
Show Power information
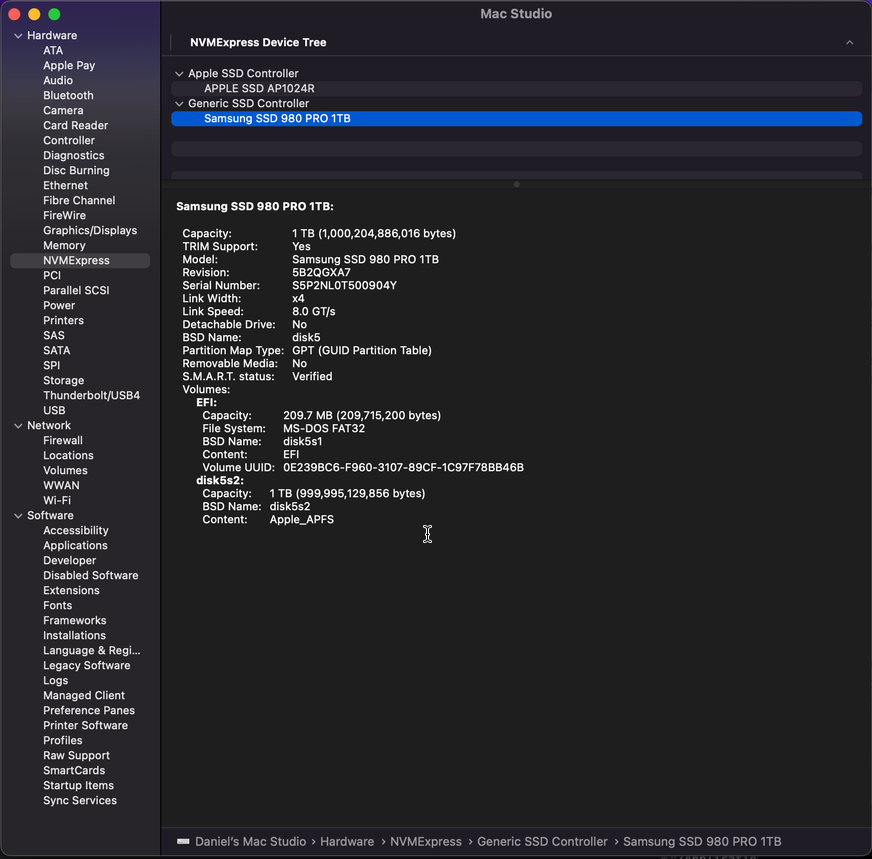click(x=59, y=306)
